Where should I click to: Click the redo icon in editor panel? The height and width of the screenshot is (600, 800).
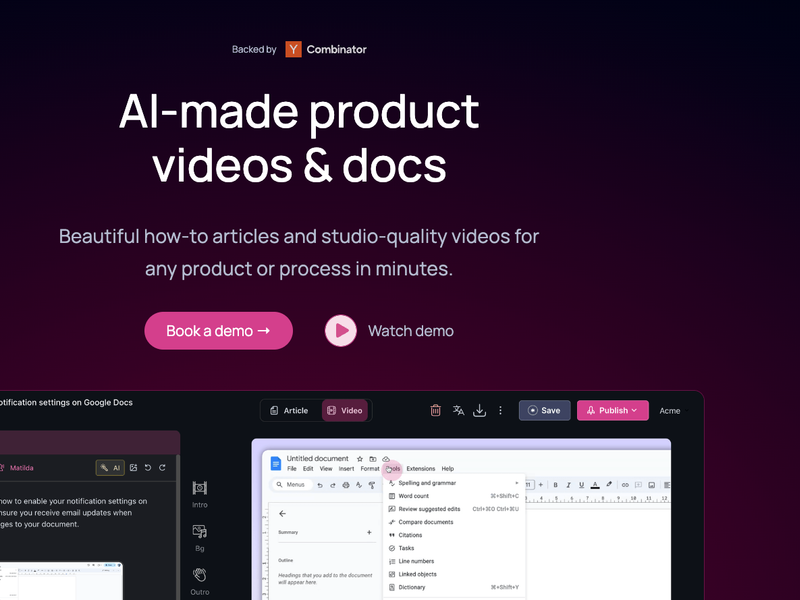163,467
